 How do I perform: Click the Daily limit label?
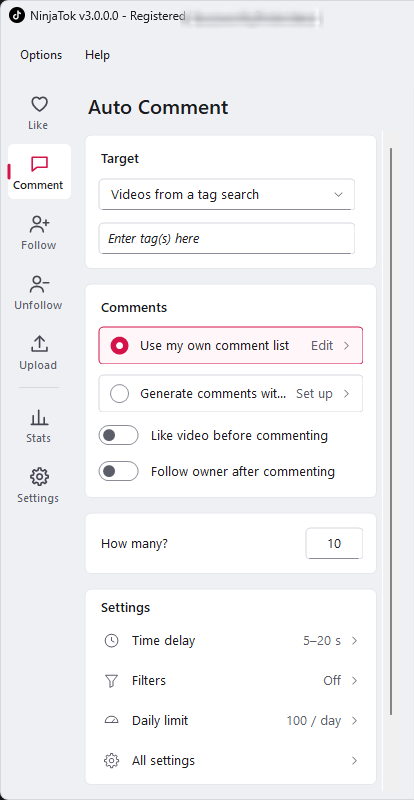(x=160, y=720)
